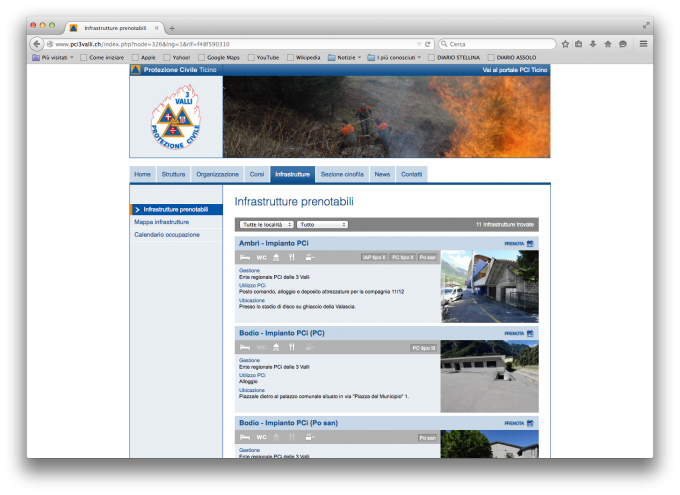Image resolution: width=680 pixels, height=495 pixels.
Task: Expand the Notizie bookmarks folder
Action: (345, 57)
